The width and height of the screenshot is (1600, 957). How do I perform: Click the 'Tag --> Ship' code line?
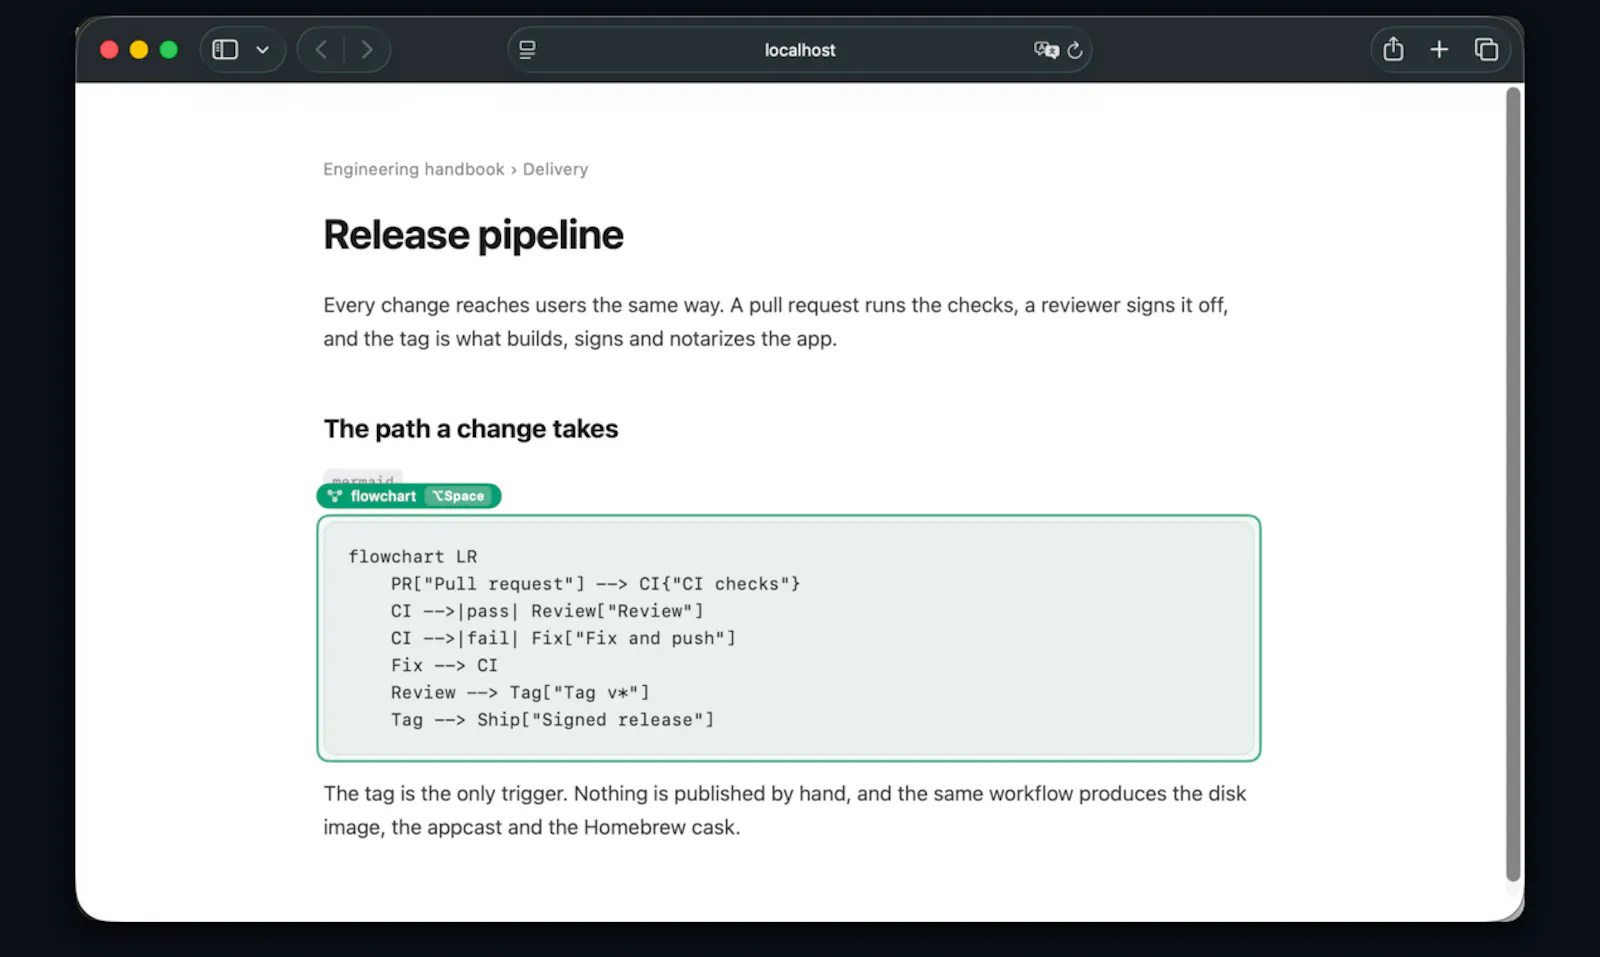[x=552, y=719]
